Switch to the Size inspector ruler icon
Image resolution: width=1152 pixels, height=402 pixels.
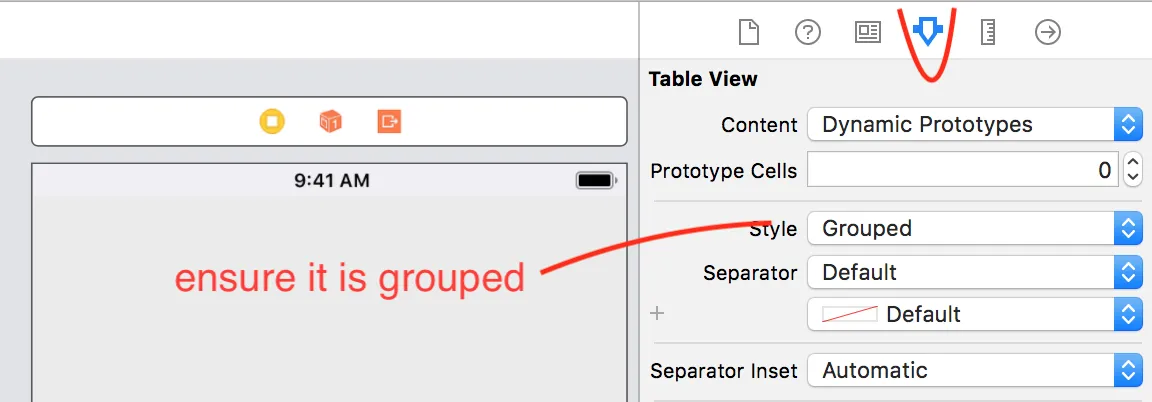988,33
